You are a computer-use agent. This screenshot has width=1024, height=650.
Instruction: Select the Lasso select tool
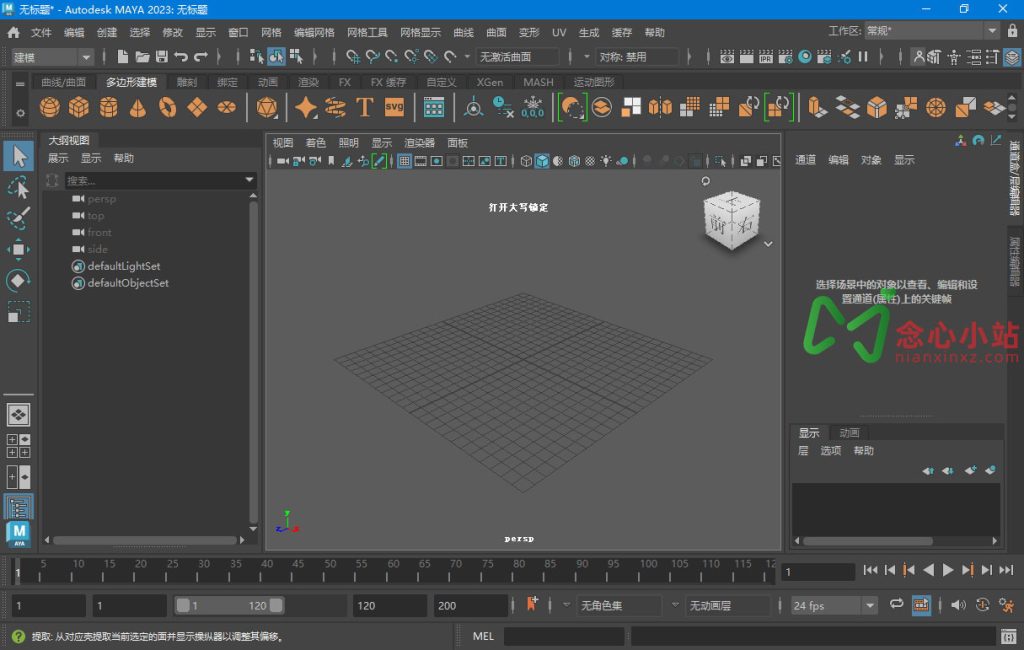pyautogui.click(x=19, y=187)
